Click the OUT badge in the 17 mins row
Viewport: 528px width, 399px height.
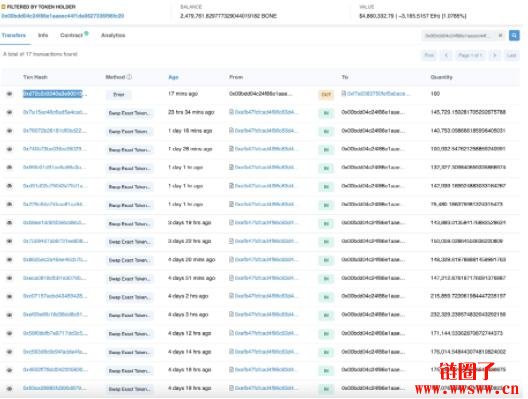[x=326, y=95]
